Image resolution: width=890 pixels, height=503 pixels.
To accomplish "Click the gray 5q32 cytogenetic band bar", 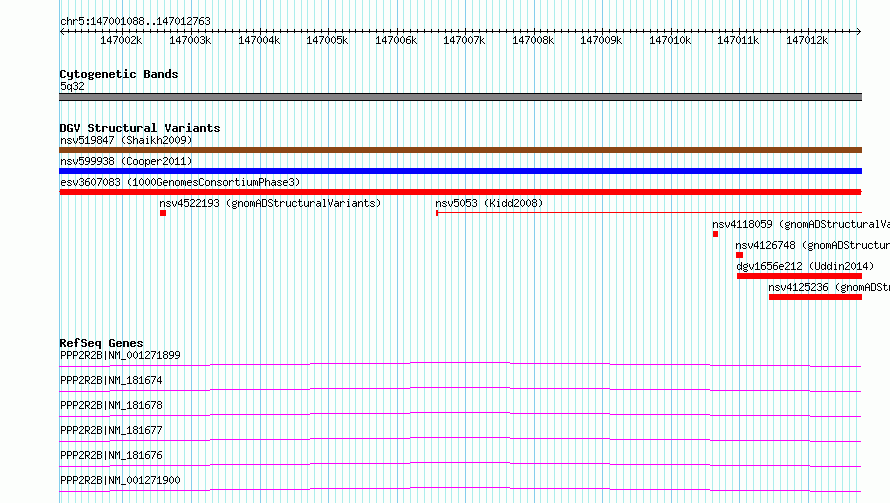I will [460, 97].
